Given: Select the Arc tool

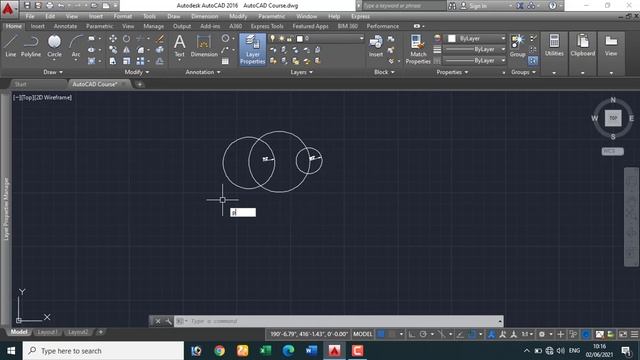Looking at the screenshot, I should point(76,45).
